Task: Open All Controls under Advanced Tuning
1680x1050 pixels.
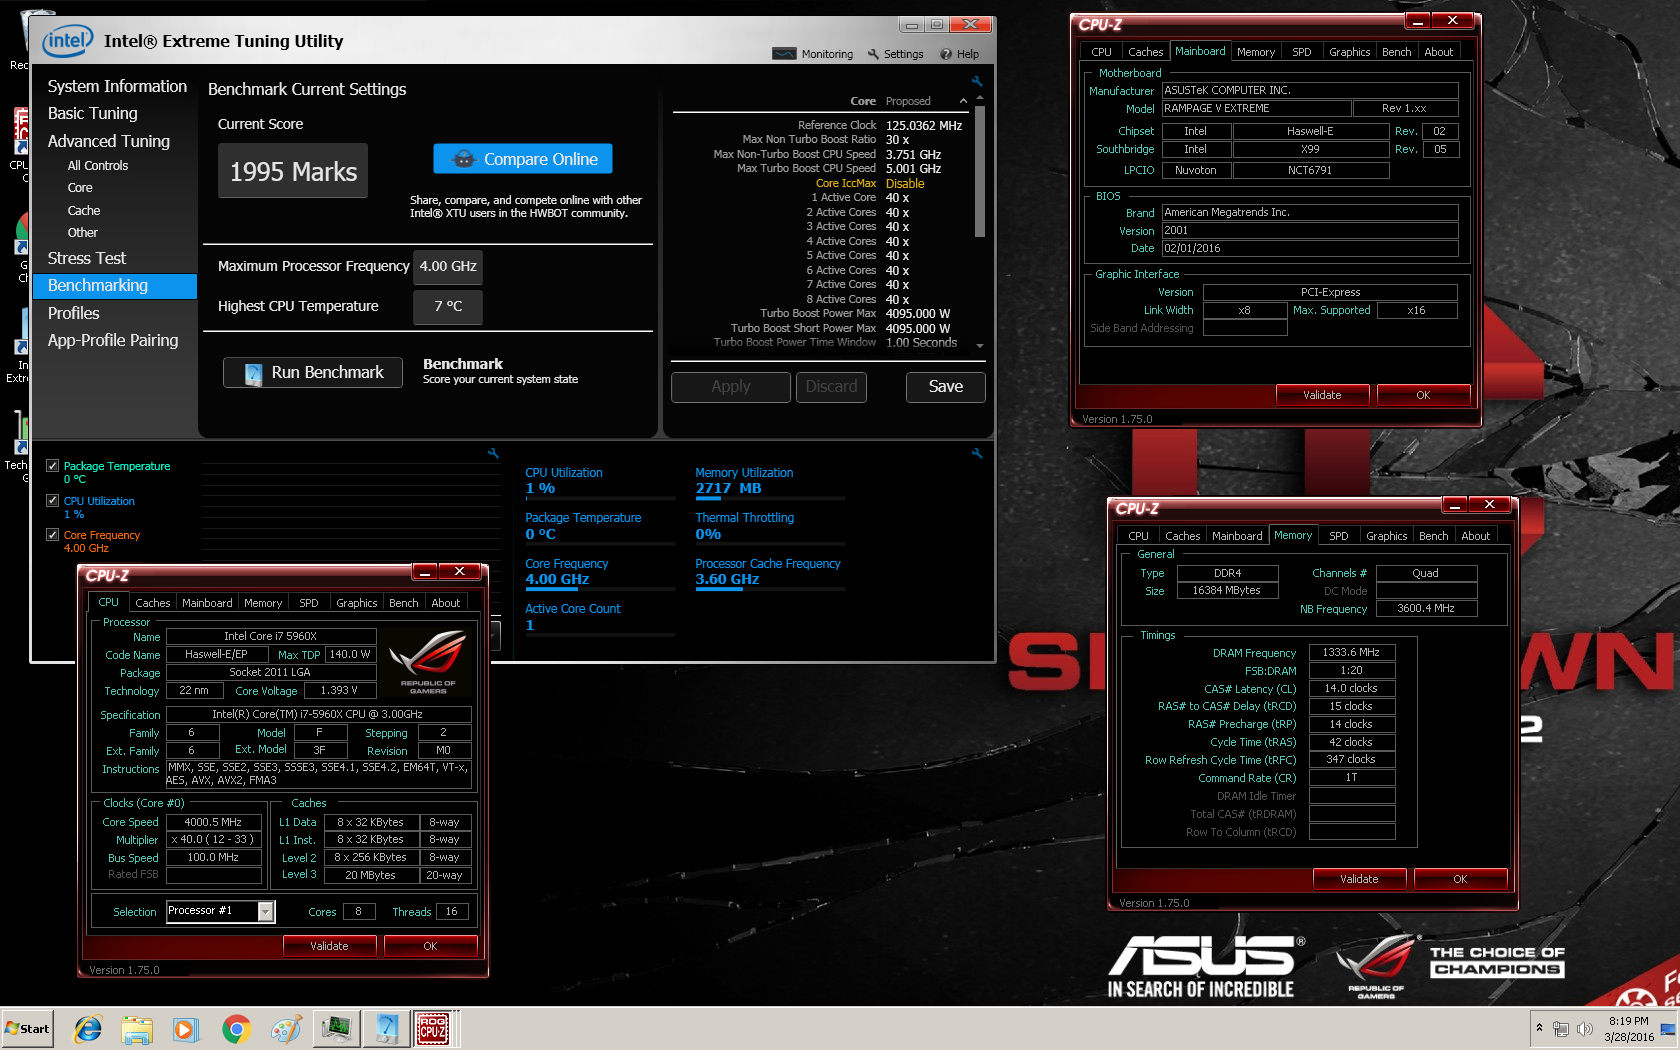Action: [98, 166]
